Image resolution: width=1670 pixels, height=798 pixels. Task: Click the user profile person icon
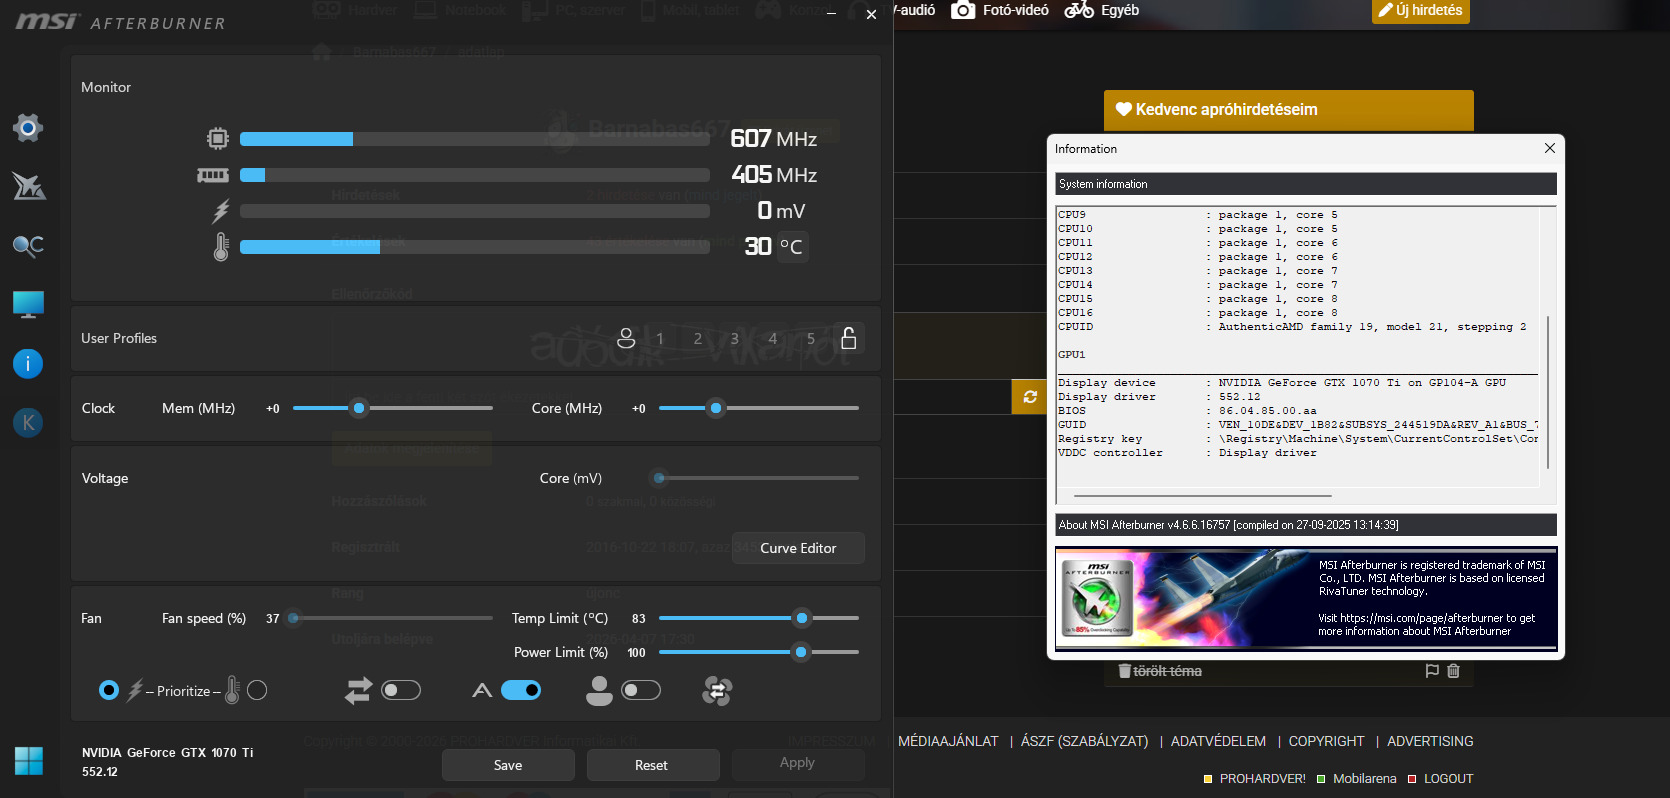(x=626, y=338)
